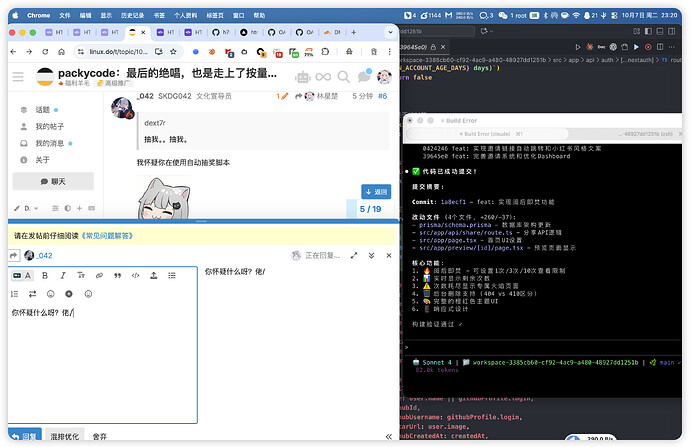Toggle VS Code primary side bar
690x447 pixels.
(648, 31)
